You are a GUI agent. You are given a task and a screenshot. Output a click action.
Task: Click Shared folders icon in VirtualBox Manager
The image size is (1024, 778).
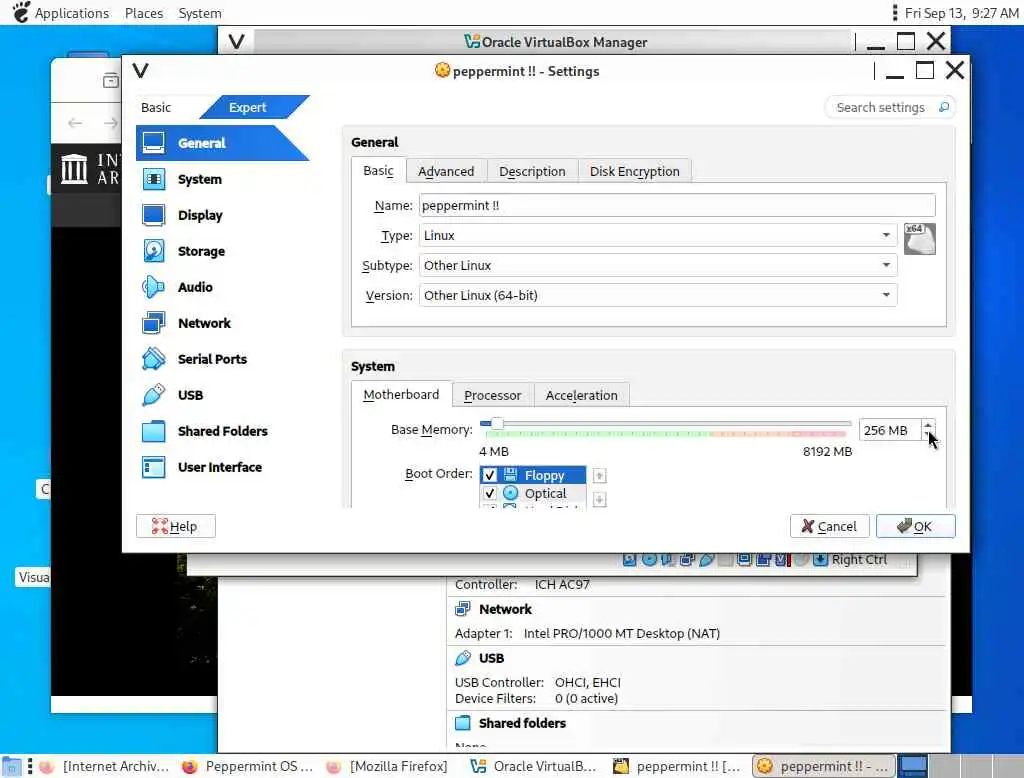[x=462, y=723]
